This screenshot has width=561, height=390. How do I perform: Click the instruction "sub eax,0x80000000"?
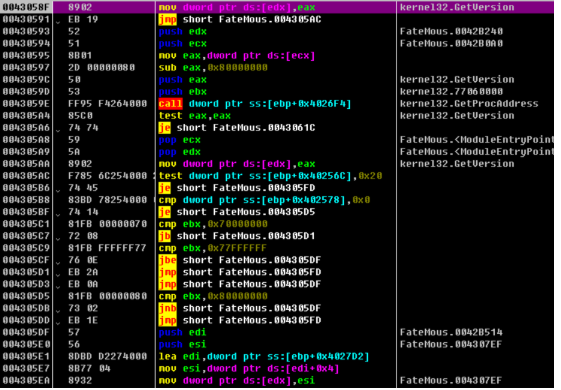coord(213,68)
